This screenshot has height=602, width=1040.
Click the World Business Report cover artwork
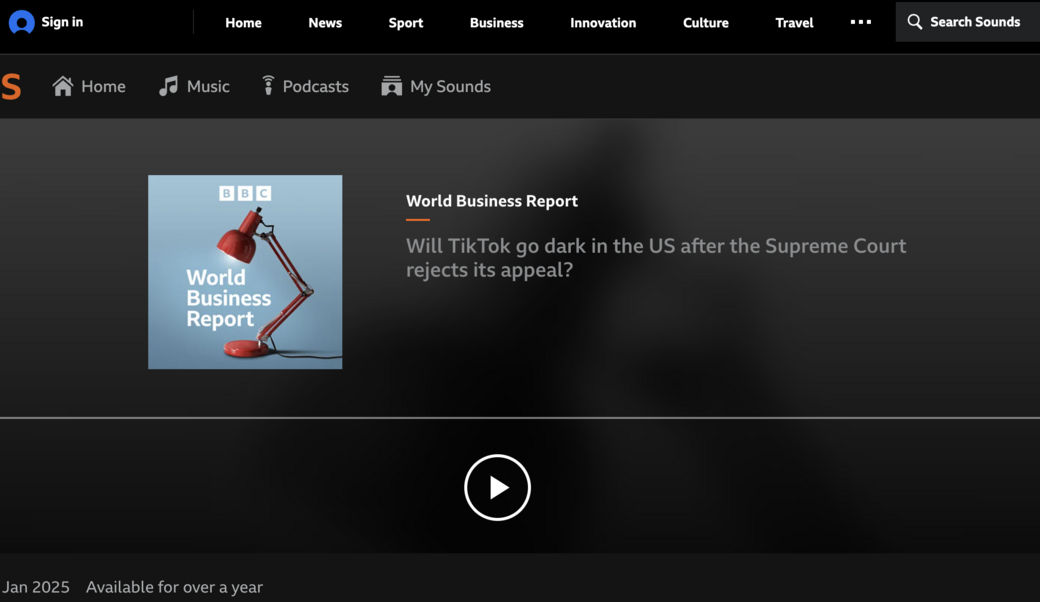[245, 272]
